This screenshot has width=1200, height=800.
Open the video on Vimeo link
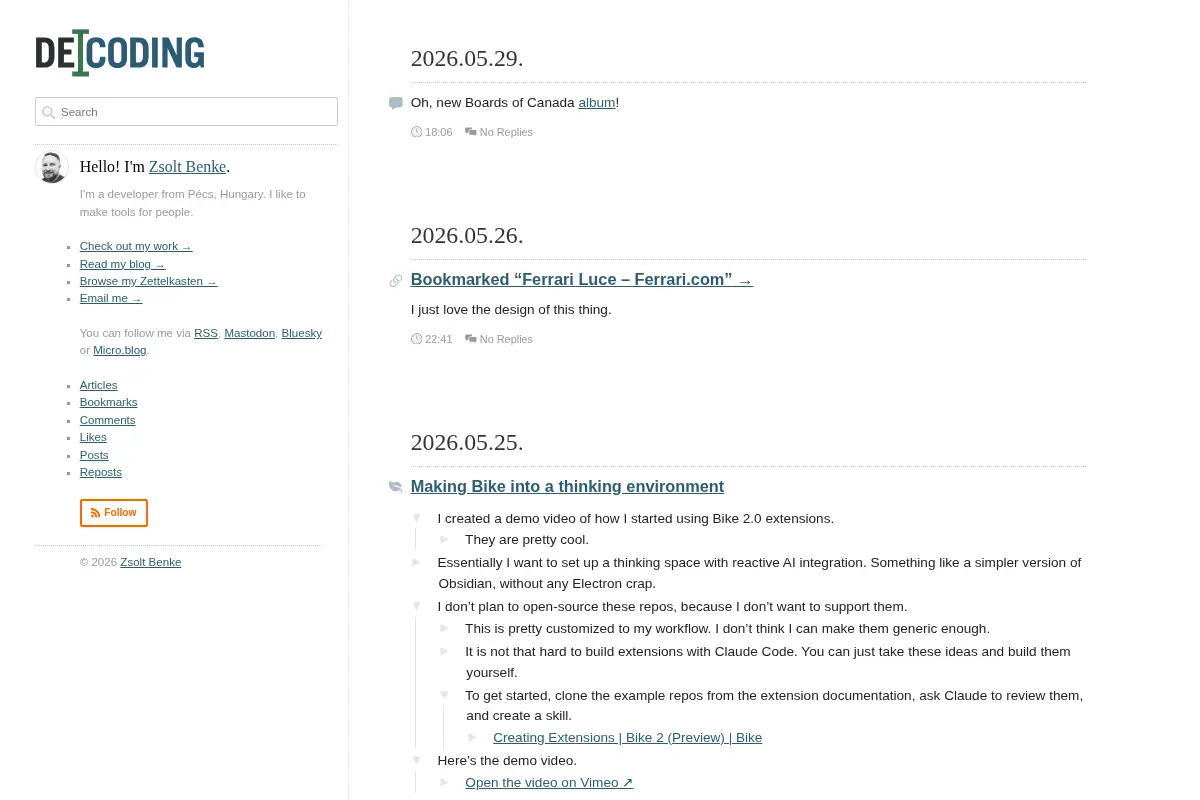coord(549,782)
